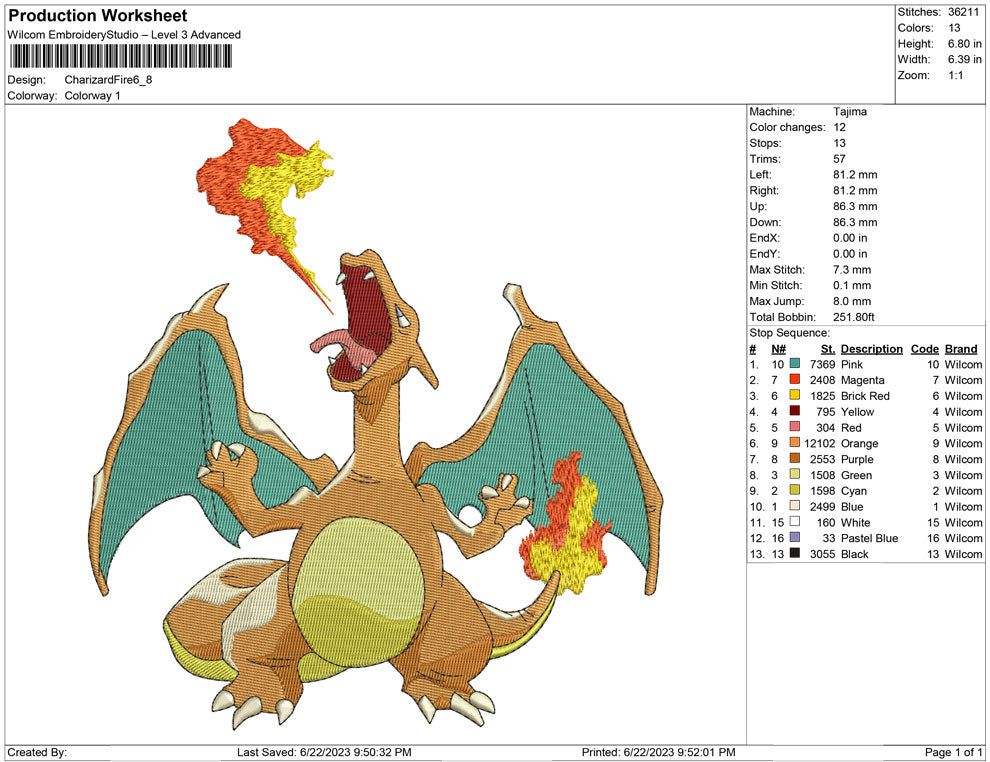The image size is (990, 762).
Task: Click the Orange thread swatch
Action: click(793, 443)
